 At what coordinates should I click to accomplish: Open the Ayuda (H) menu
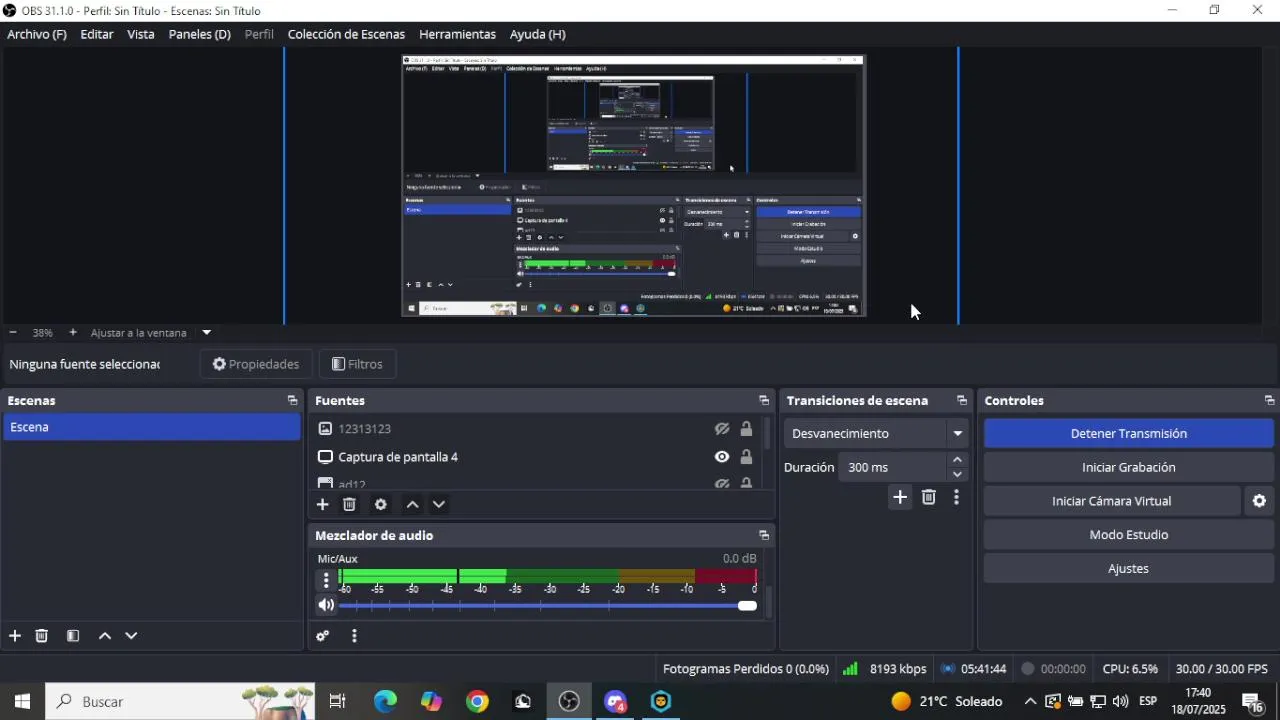point(538,34)
